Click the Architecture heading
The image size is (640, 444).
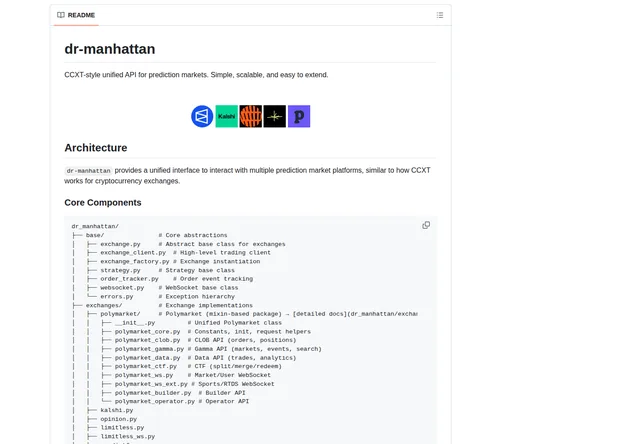click(x=96, y=148)
